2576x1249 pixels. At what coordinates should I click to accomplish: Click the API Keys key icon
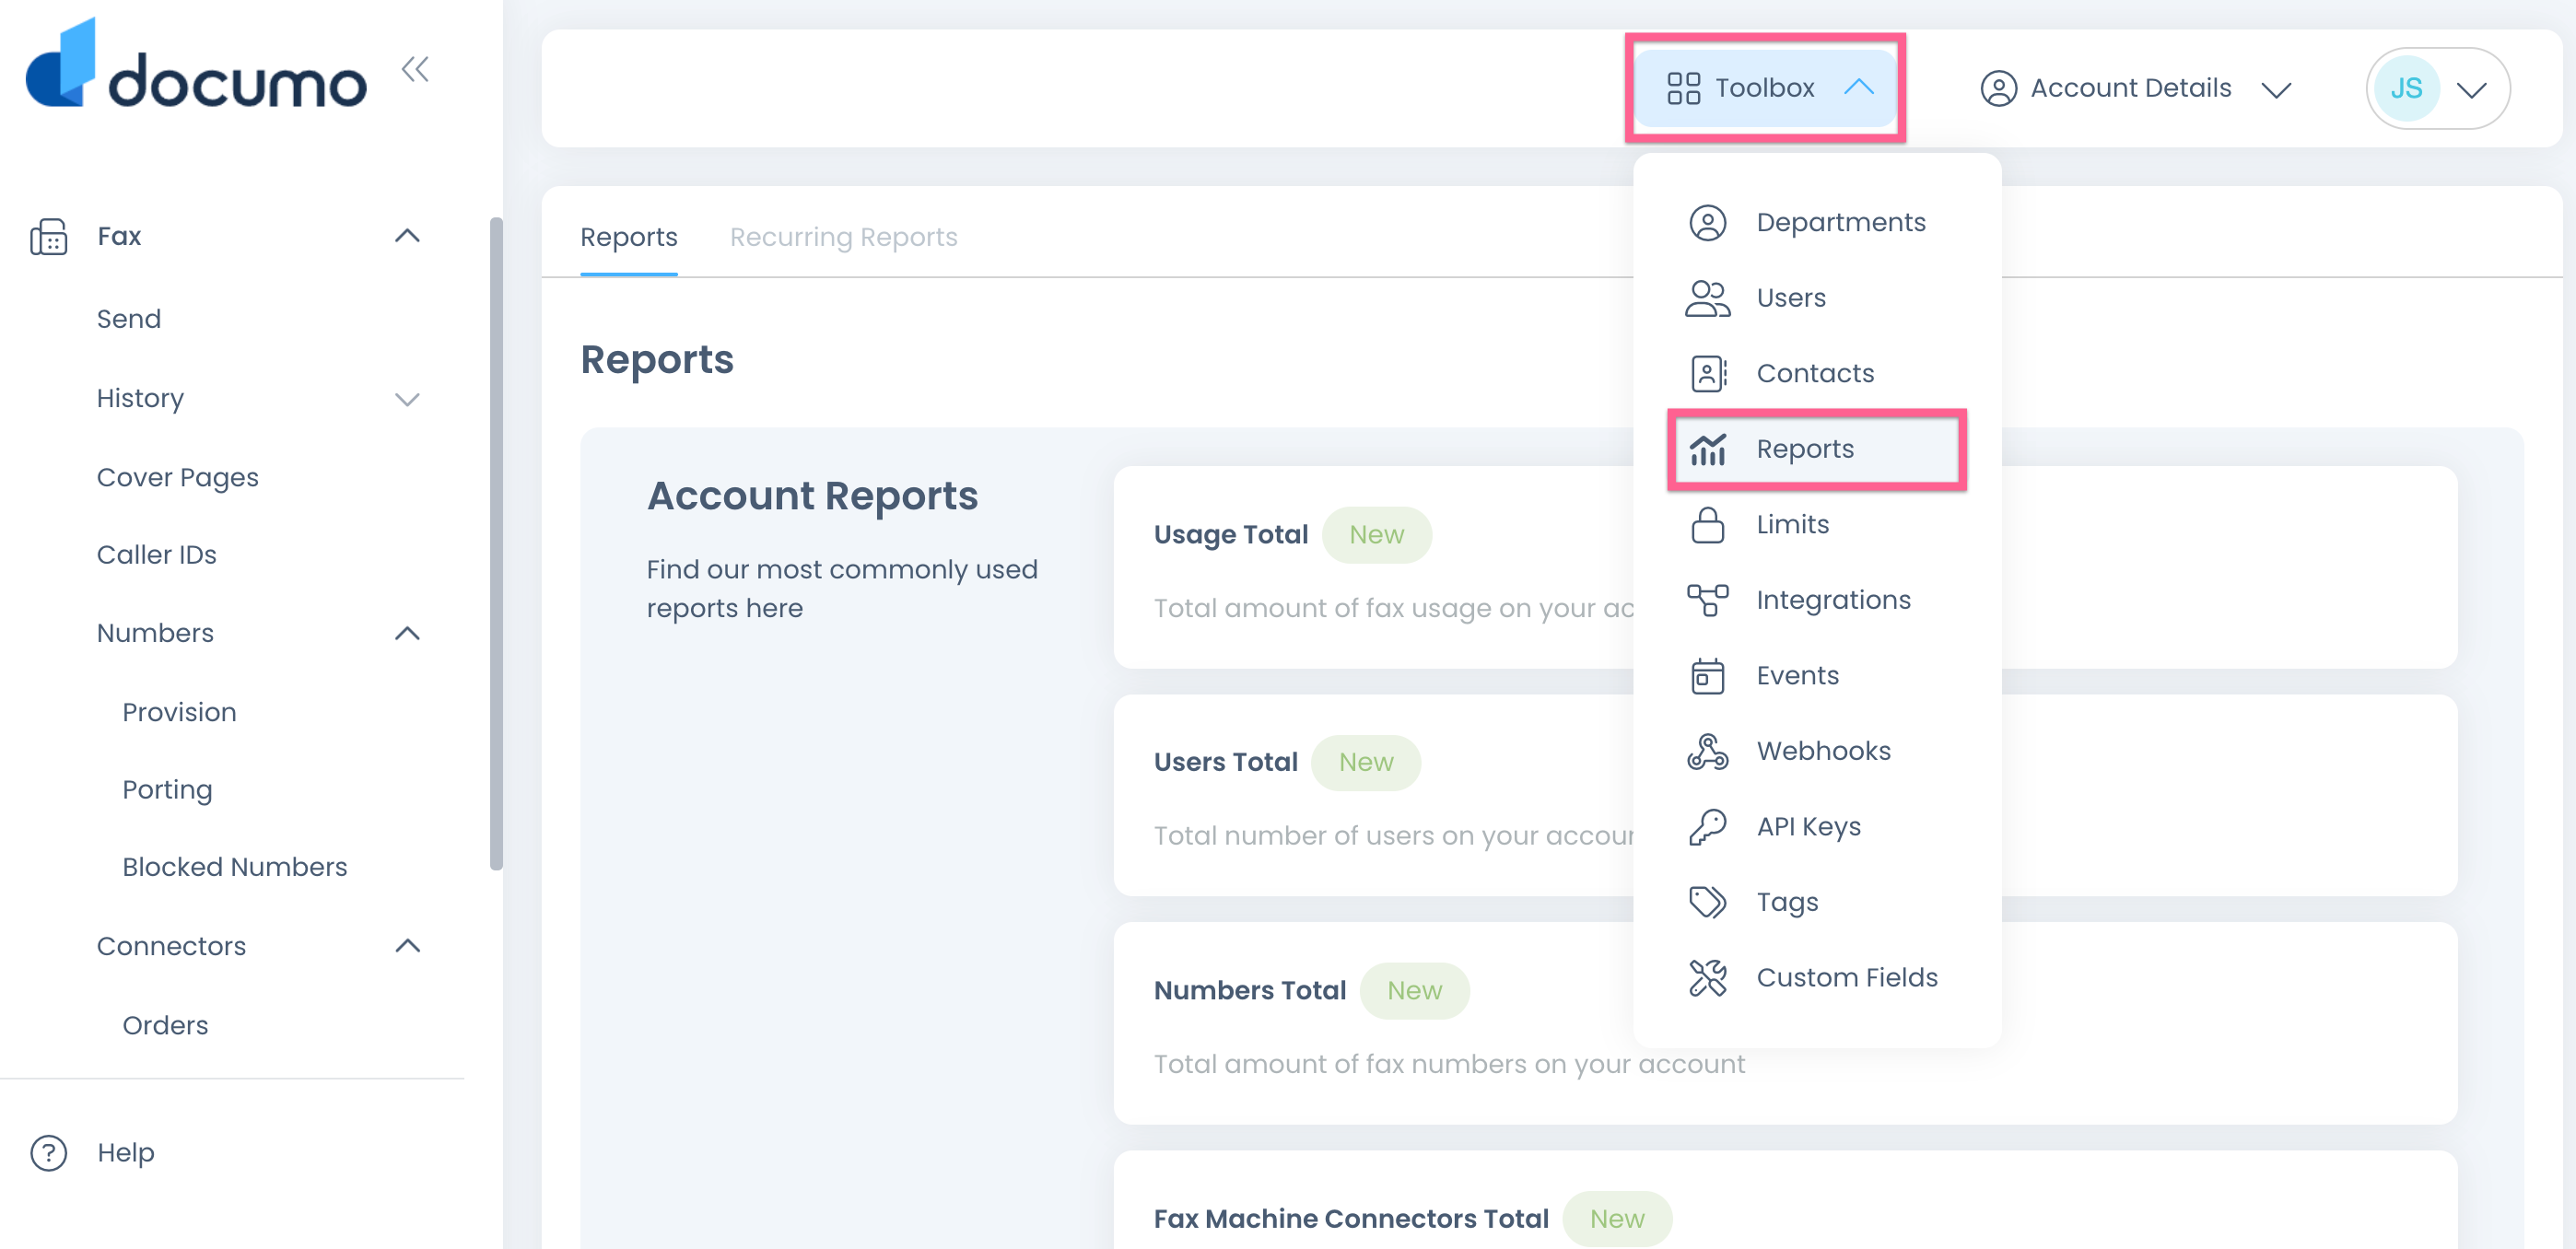coord(1707,827)
